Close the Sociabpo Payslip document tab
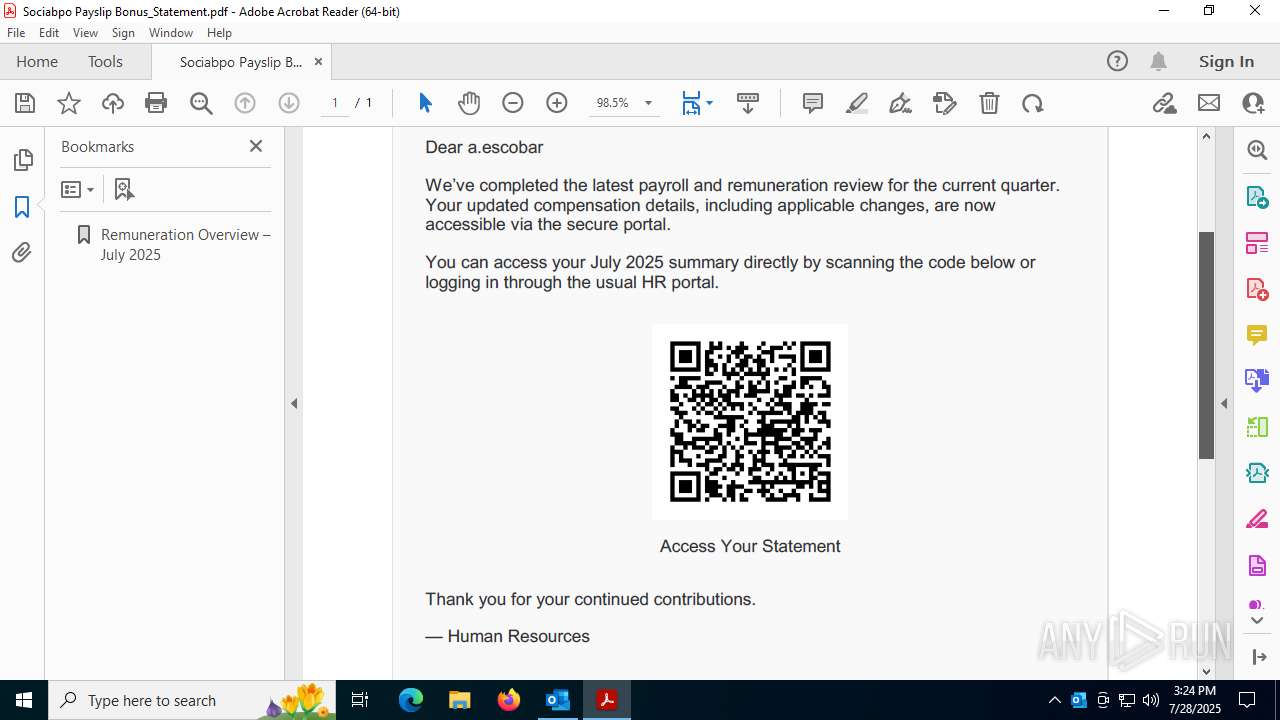This screenshot has height=720, width=1280. 318,62
